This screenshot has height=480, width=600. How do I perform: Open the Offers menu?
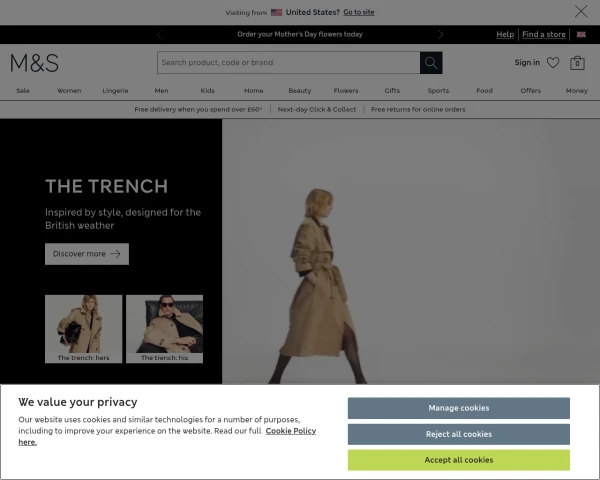coord(530,91)
